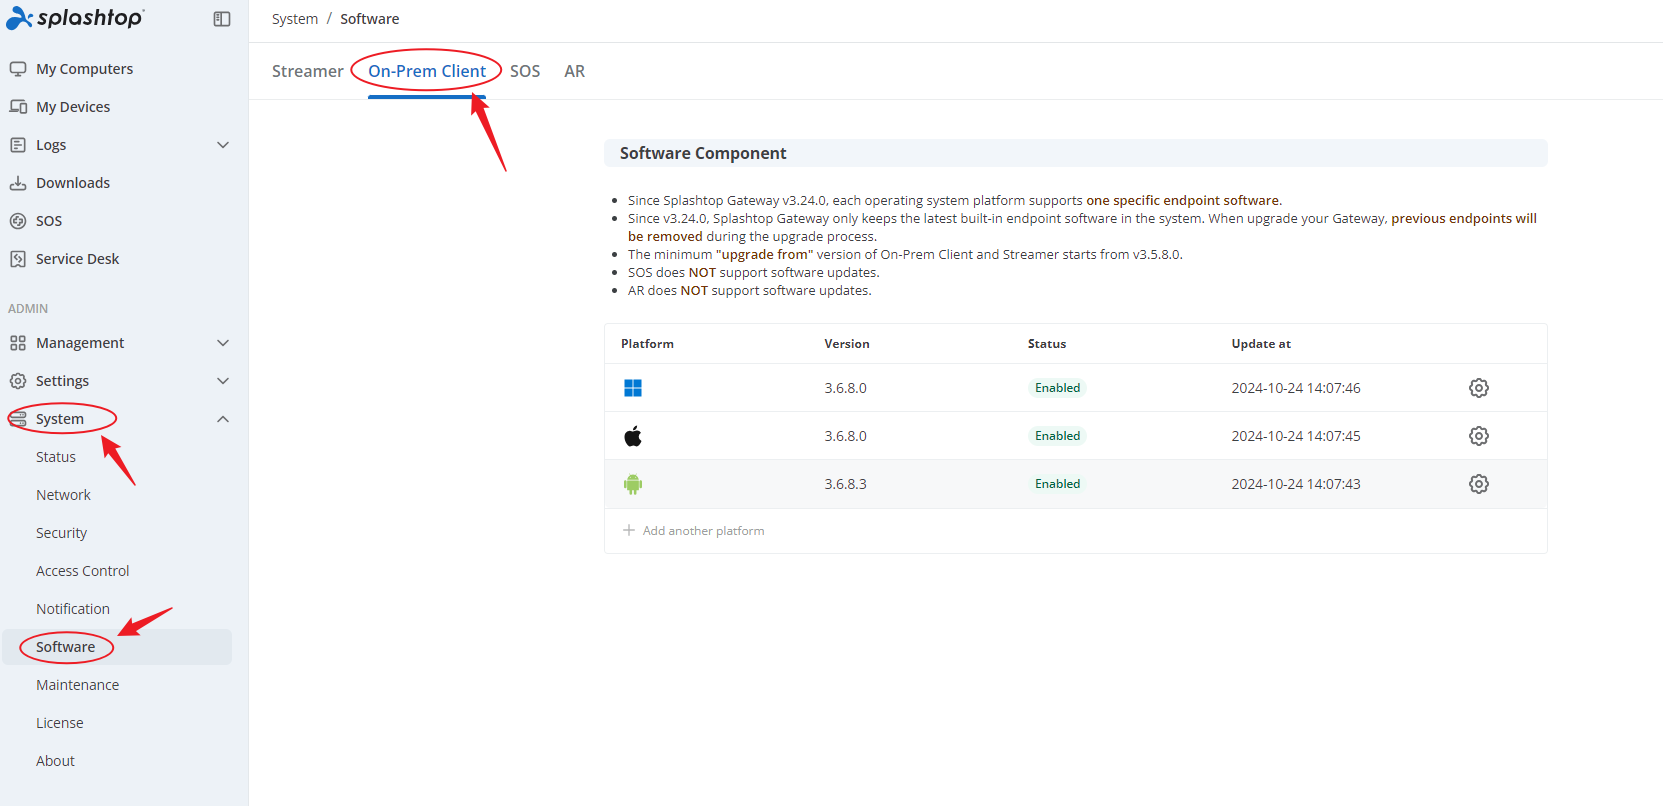
Task: Click the Software Component heading
Action: (x=703, y=153)
